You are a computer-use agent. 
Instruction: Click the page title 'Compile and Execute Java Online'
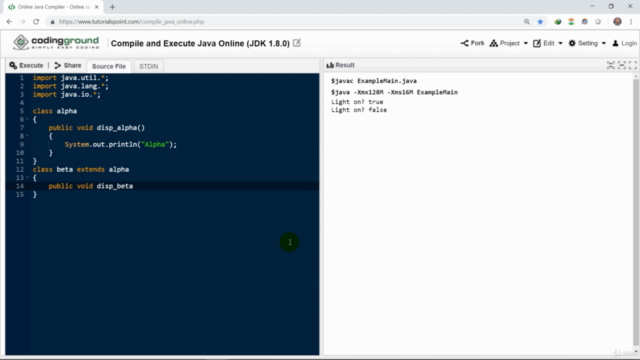click(x=200, y=43)
